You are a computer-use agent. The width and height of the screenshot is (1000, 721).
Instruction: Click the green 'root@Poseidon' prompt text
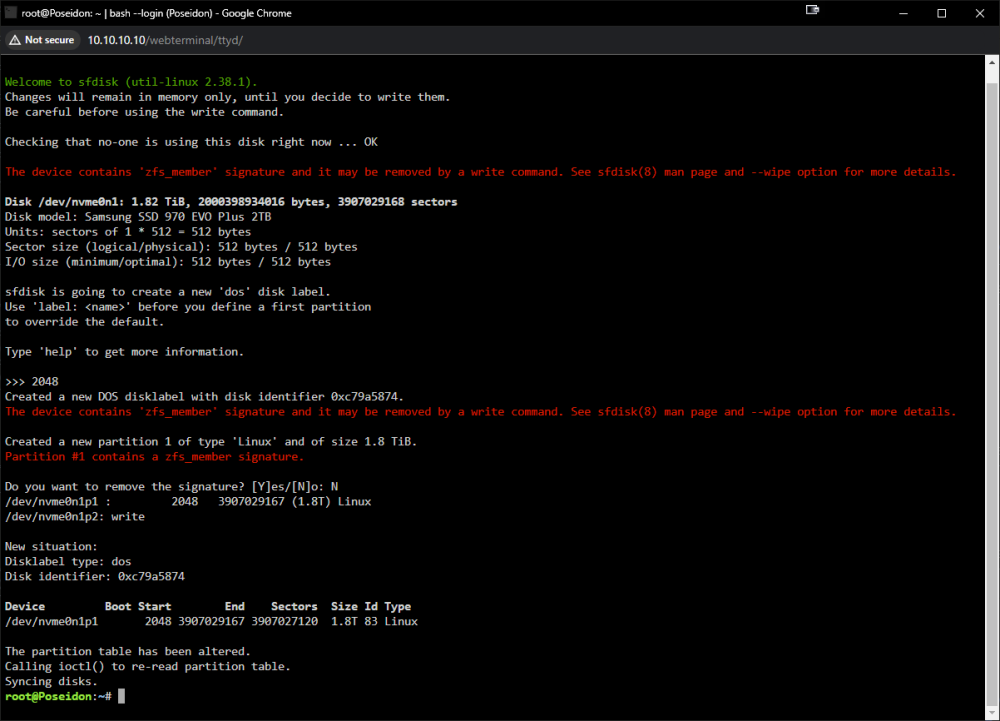coord(48,696)
